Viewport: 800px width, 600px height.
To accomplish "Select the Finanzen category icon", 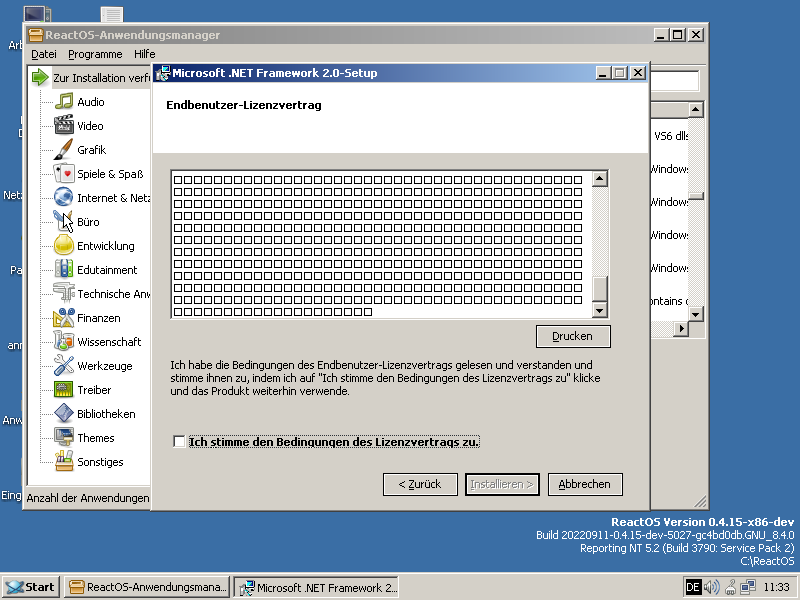I will point(64,317).
